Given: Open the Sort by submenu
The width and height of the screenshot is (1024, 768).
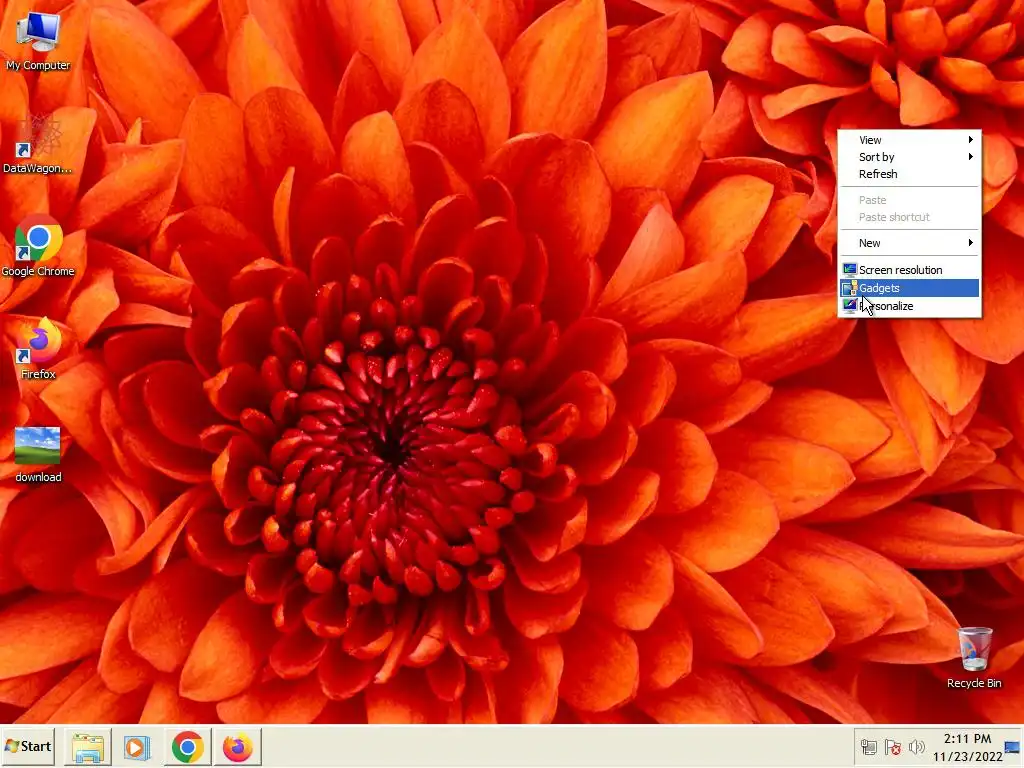Looking at the screenshot, I should [x=909, y=157].
